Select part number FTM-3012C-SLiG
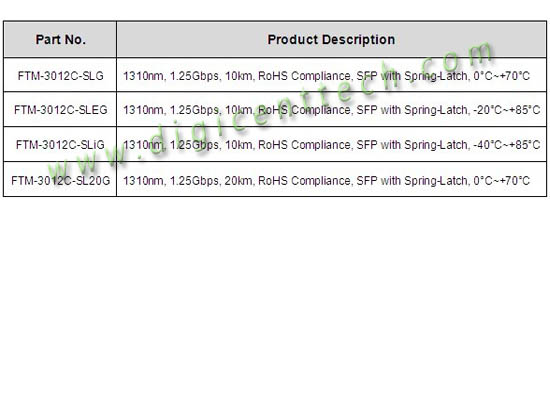This screenshot has height=400, width=550. pos(60,145)
